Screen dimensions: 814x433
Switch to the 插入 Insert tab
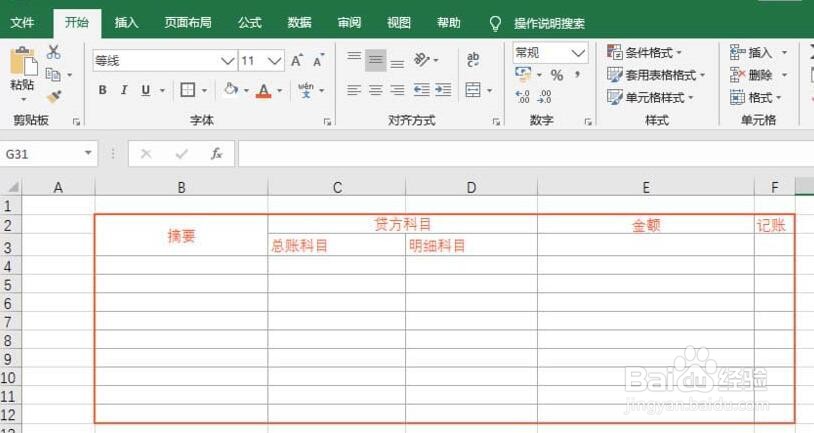coord(126,23)
